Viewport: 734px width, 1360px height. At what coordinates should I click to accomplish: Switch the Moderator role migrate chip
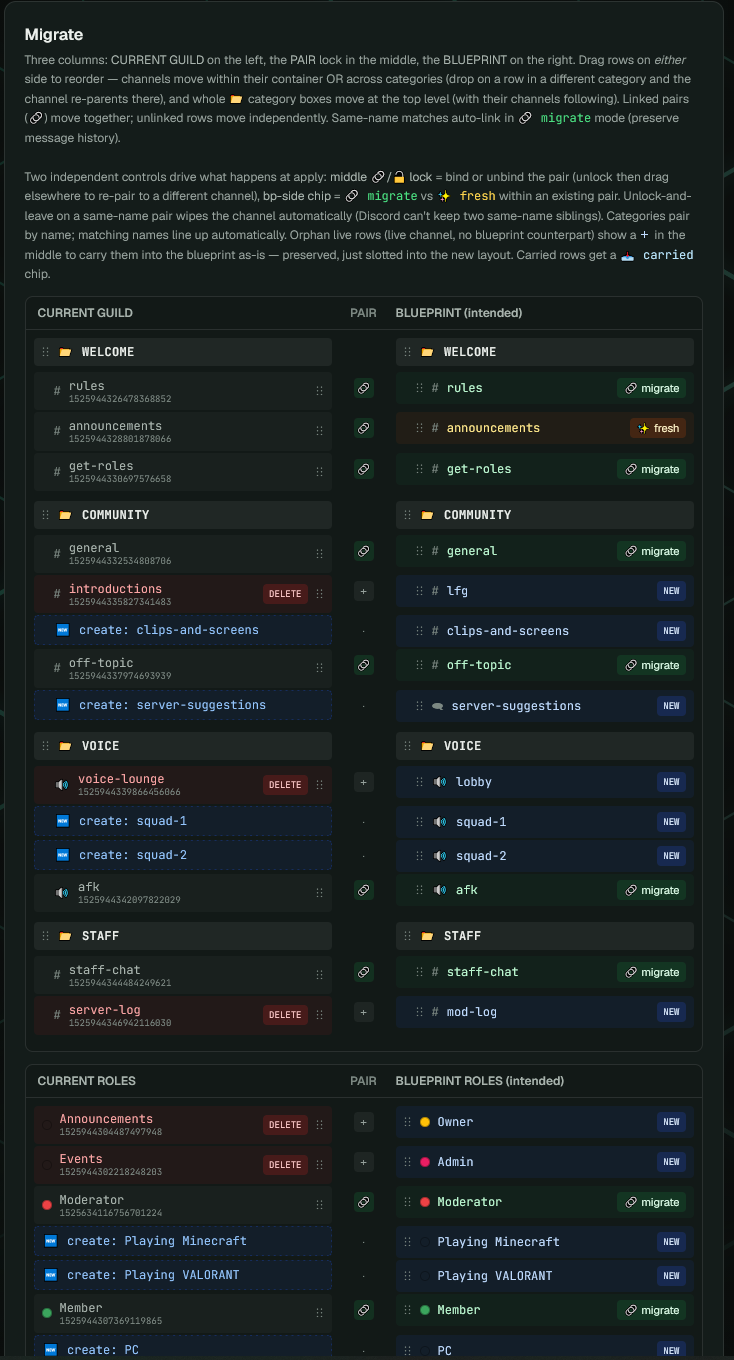pyautogui.click(x=651, y=1202)
